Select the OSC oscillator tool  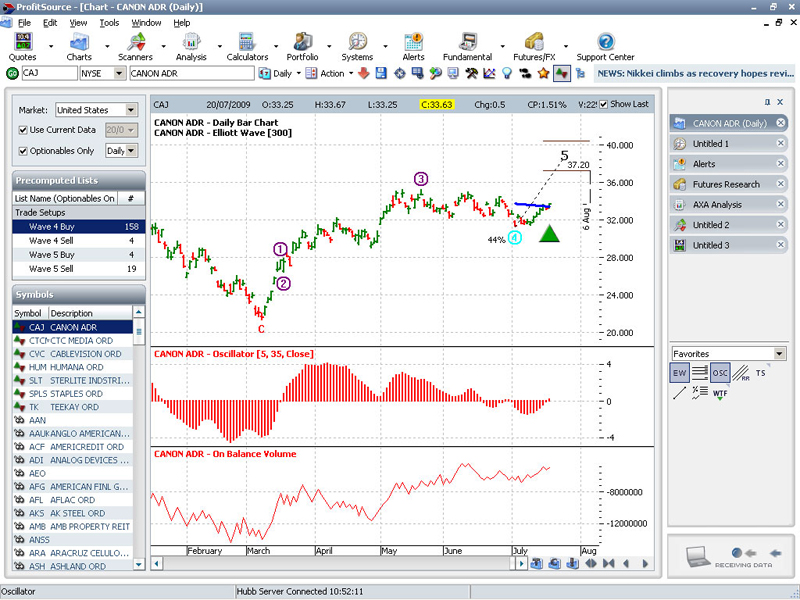point(720,373)
